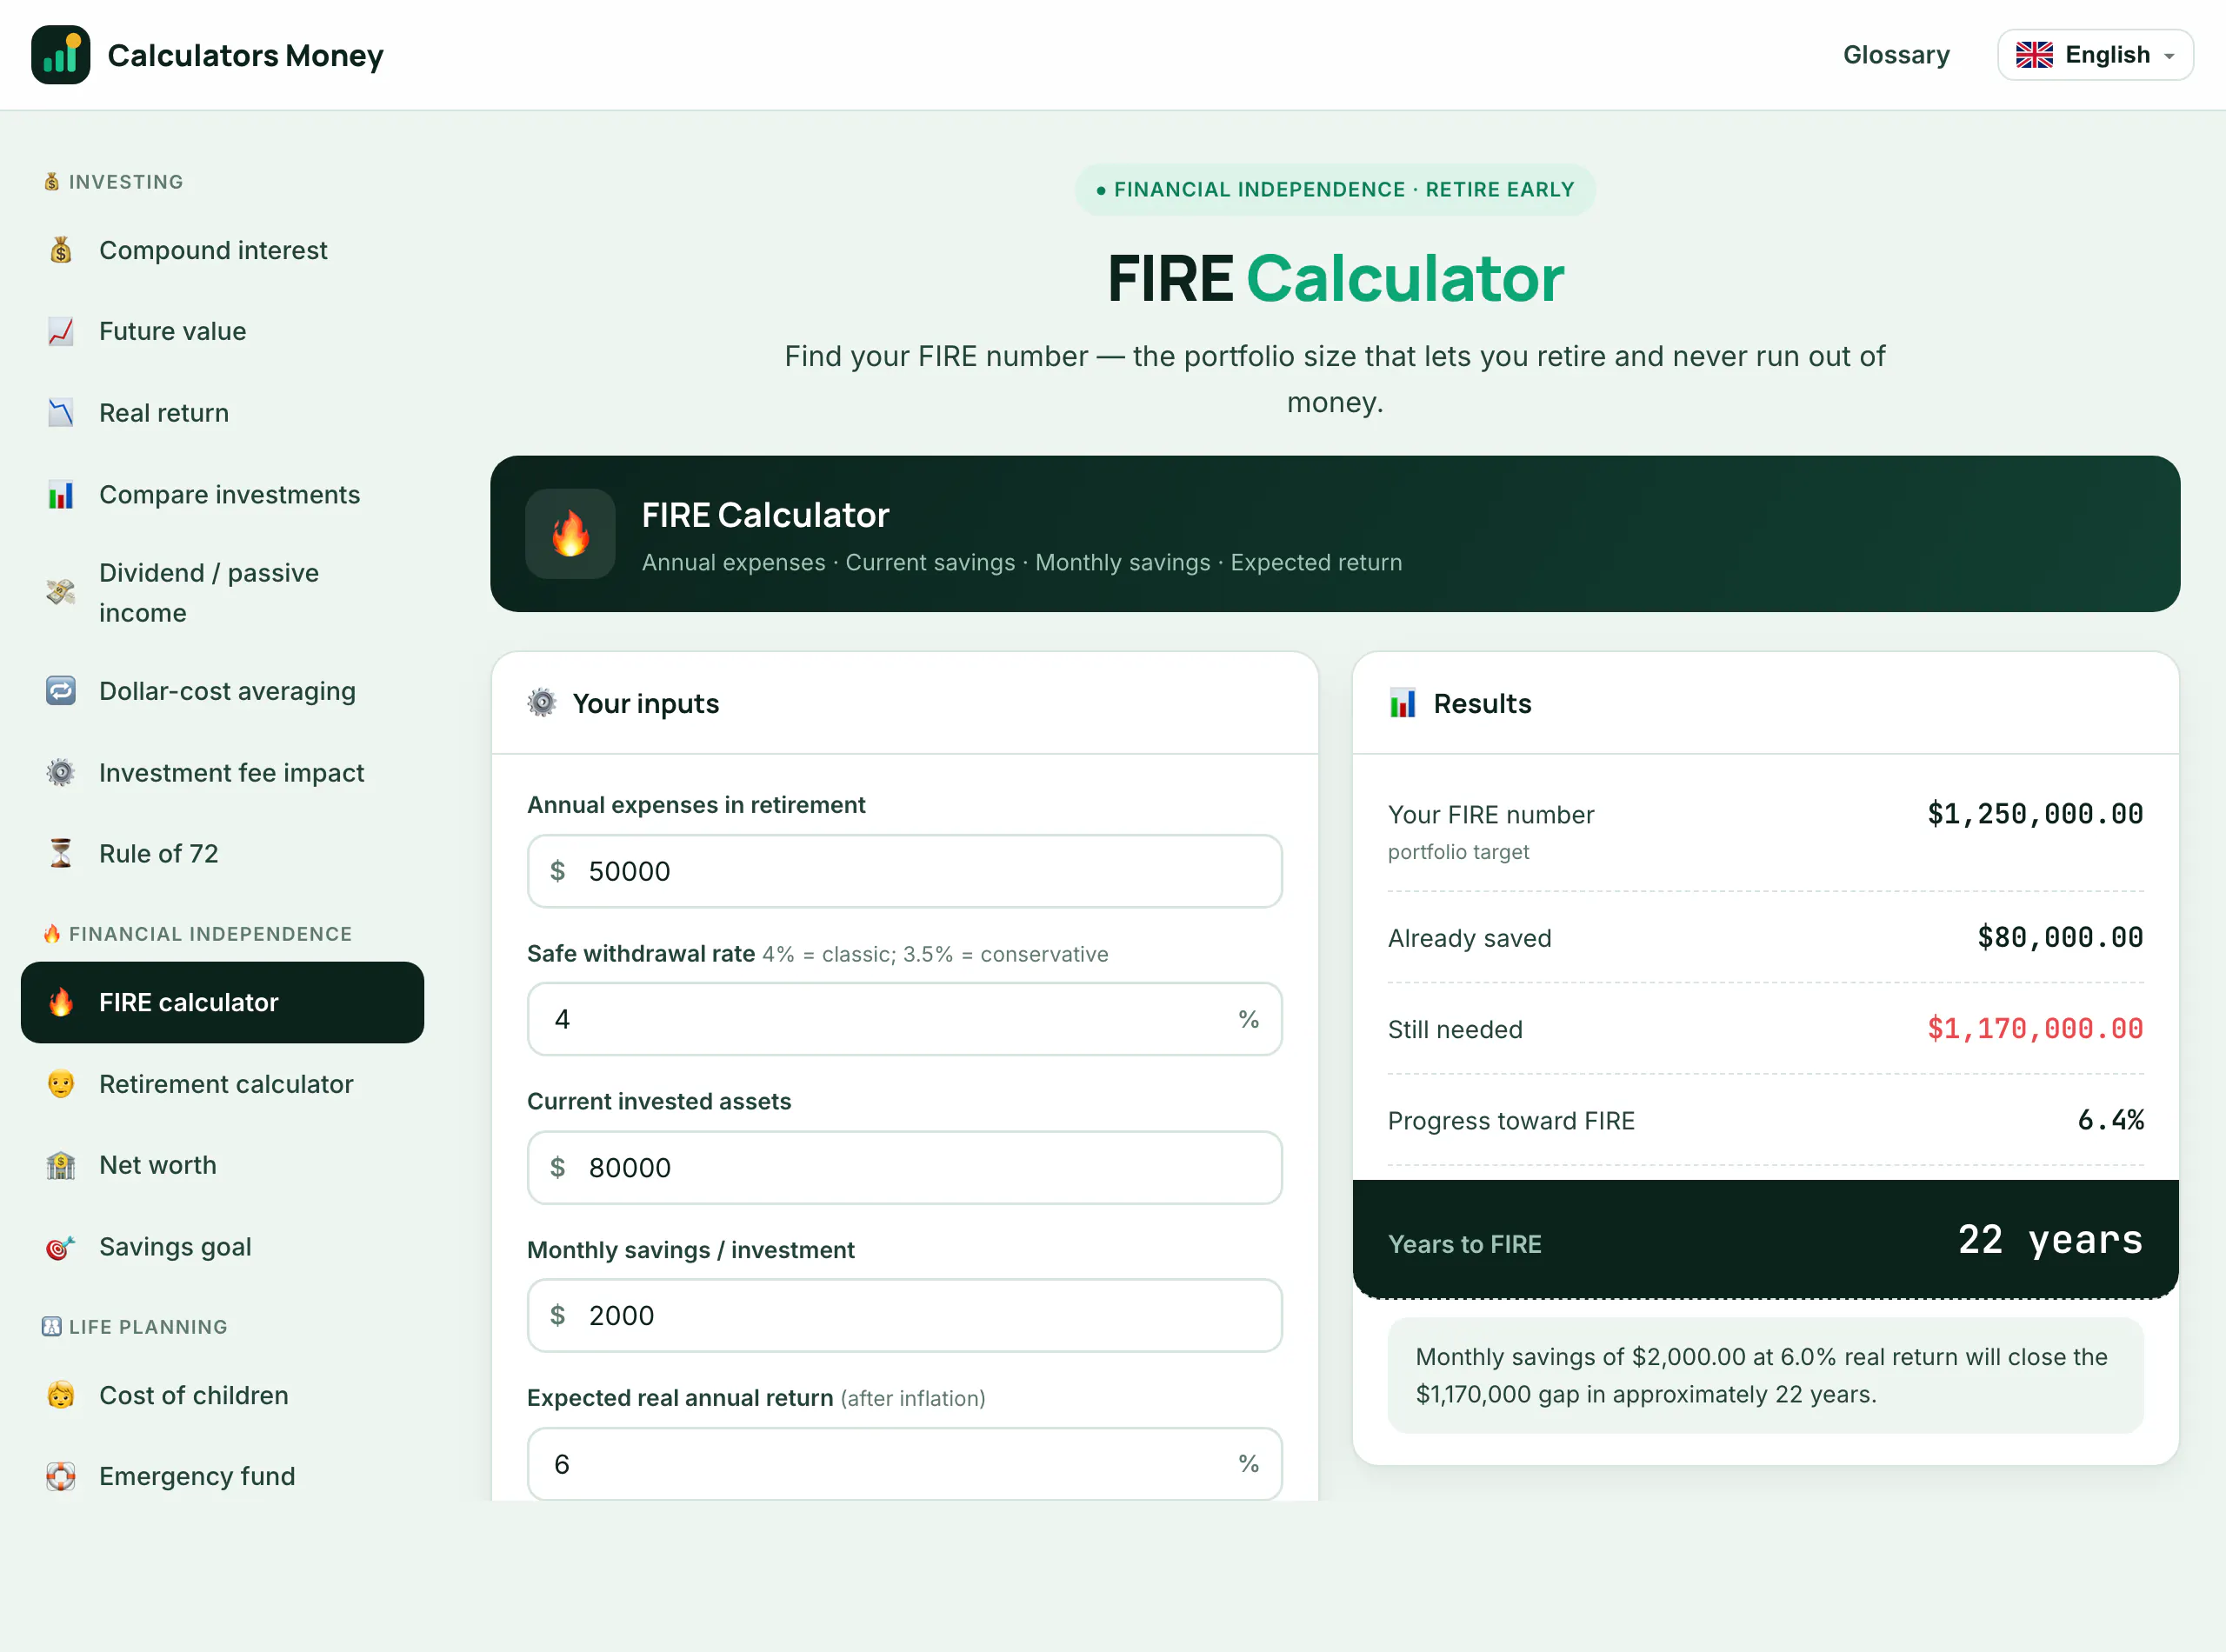Open Future value calculator

pos(222,331)
